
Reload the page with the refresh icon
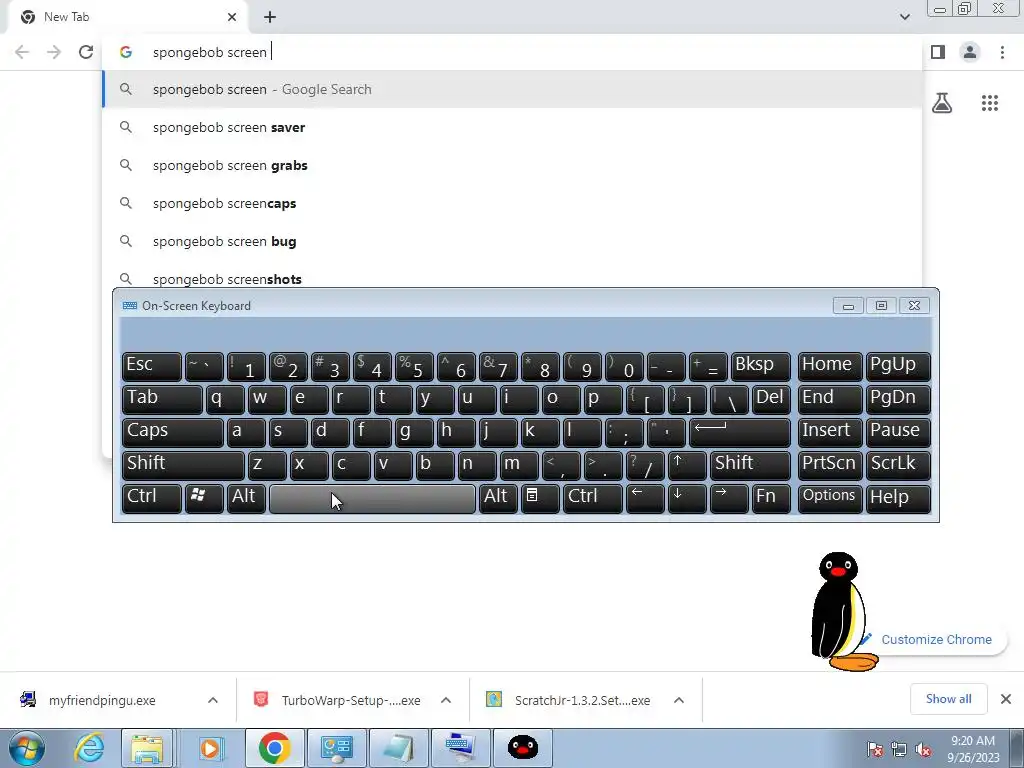click(86, 52)
